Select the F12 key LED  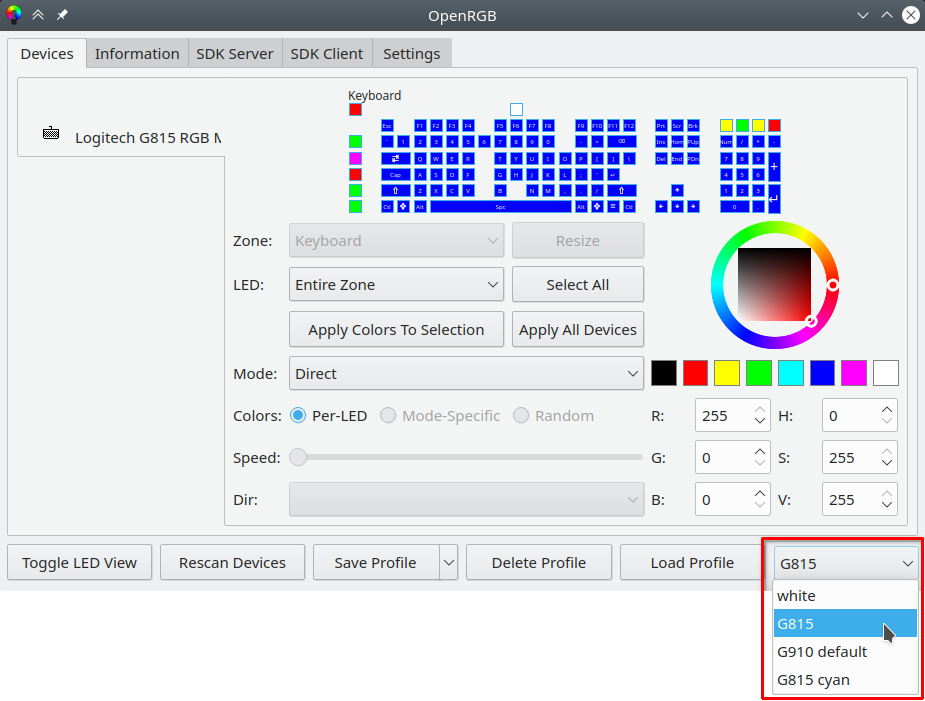pos(629,126)
